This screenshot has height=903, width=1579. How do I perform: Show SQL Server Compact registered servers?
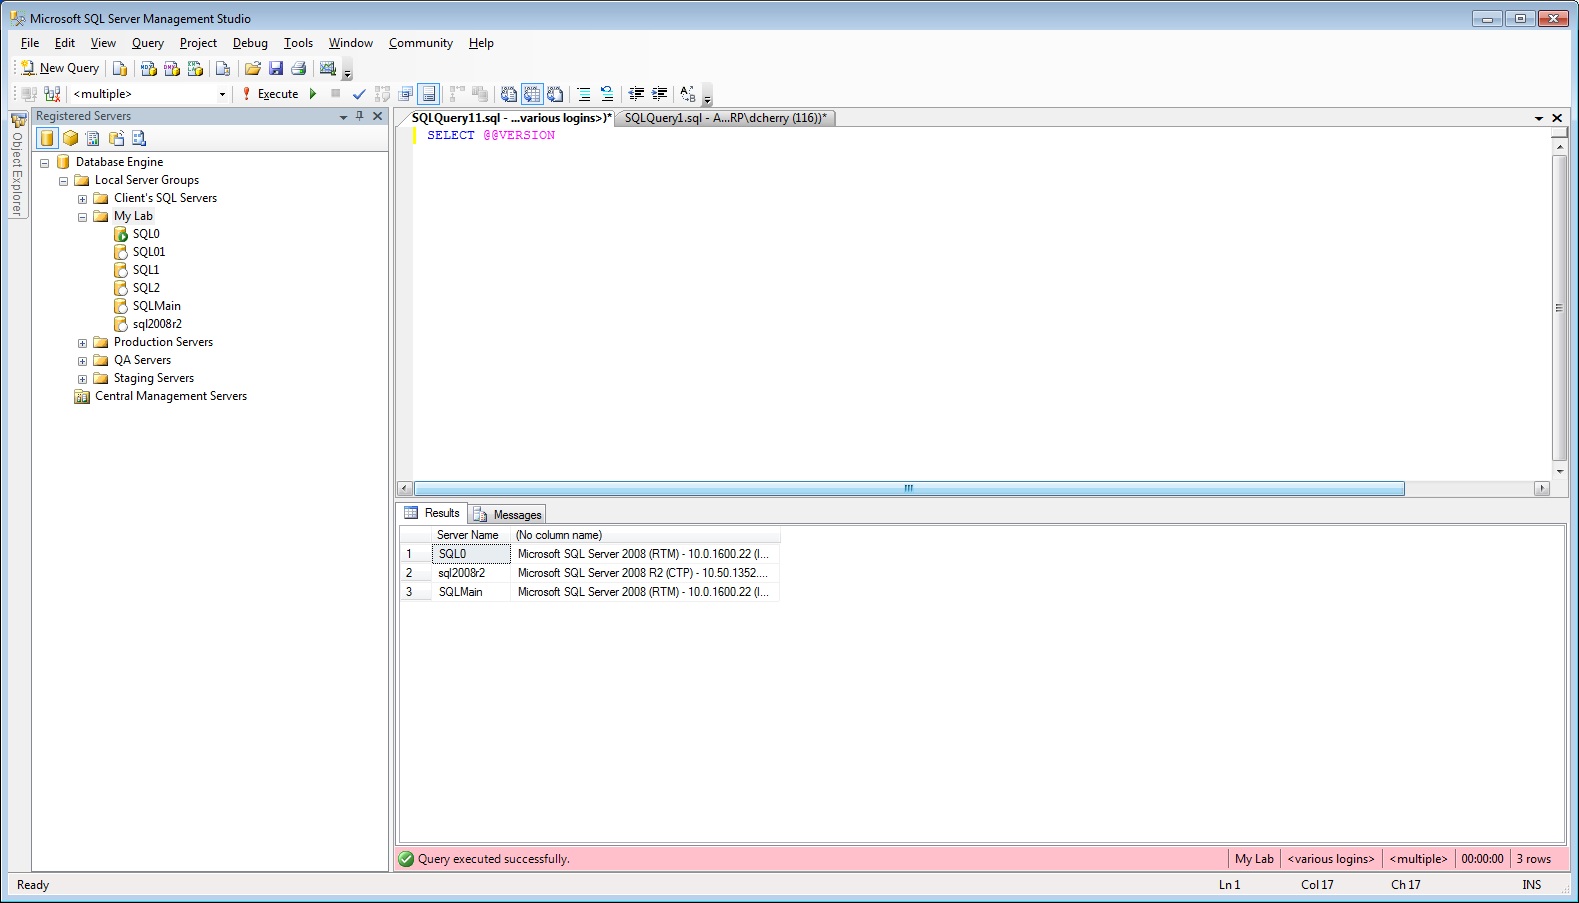tap(117, 138)
